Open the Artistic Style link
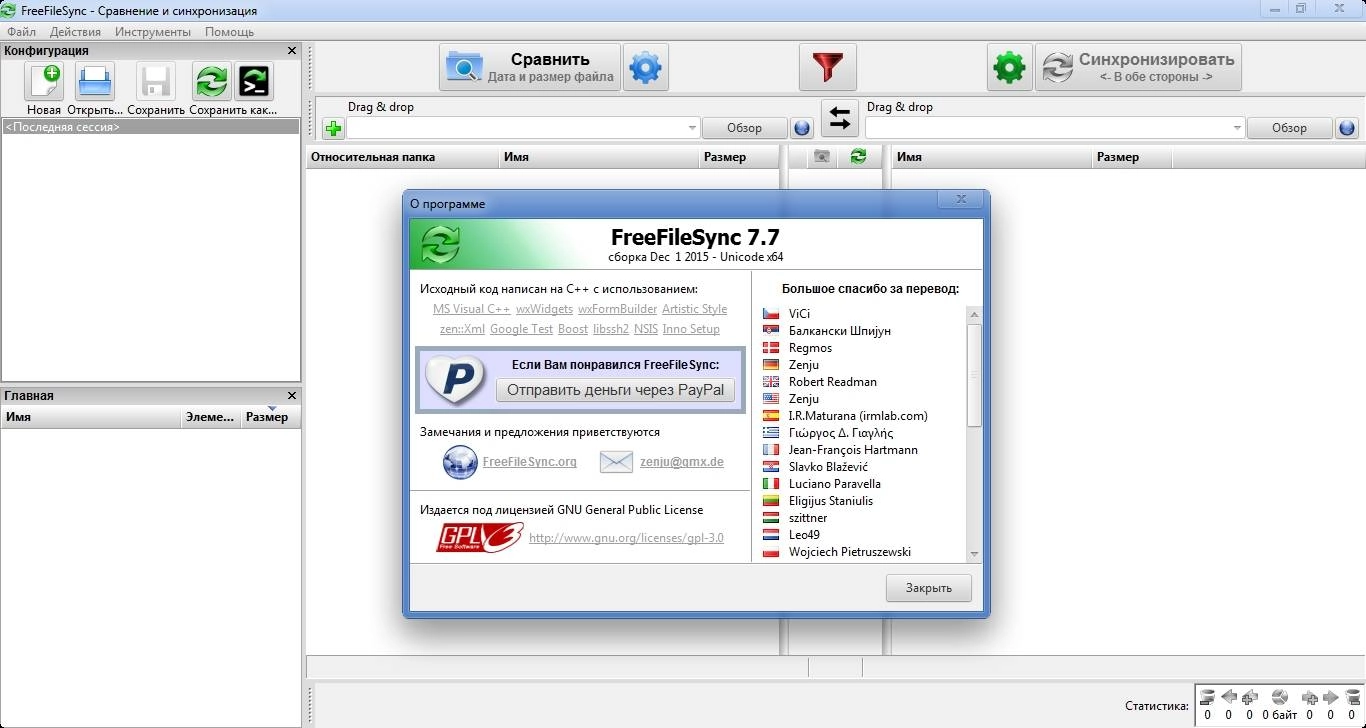This screenshot has width=1366, height=728. [x=694, y=309]
